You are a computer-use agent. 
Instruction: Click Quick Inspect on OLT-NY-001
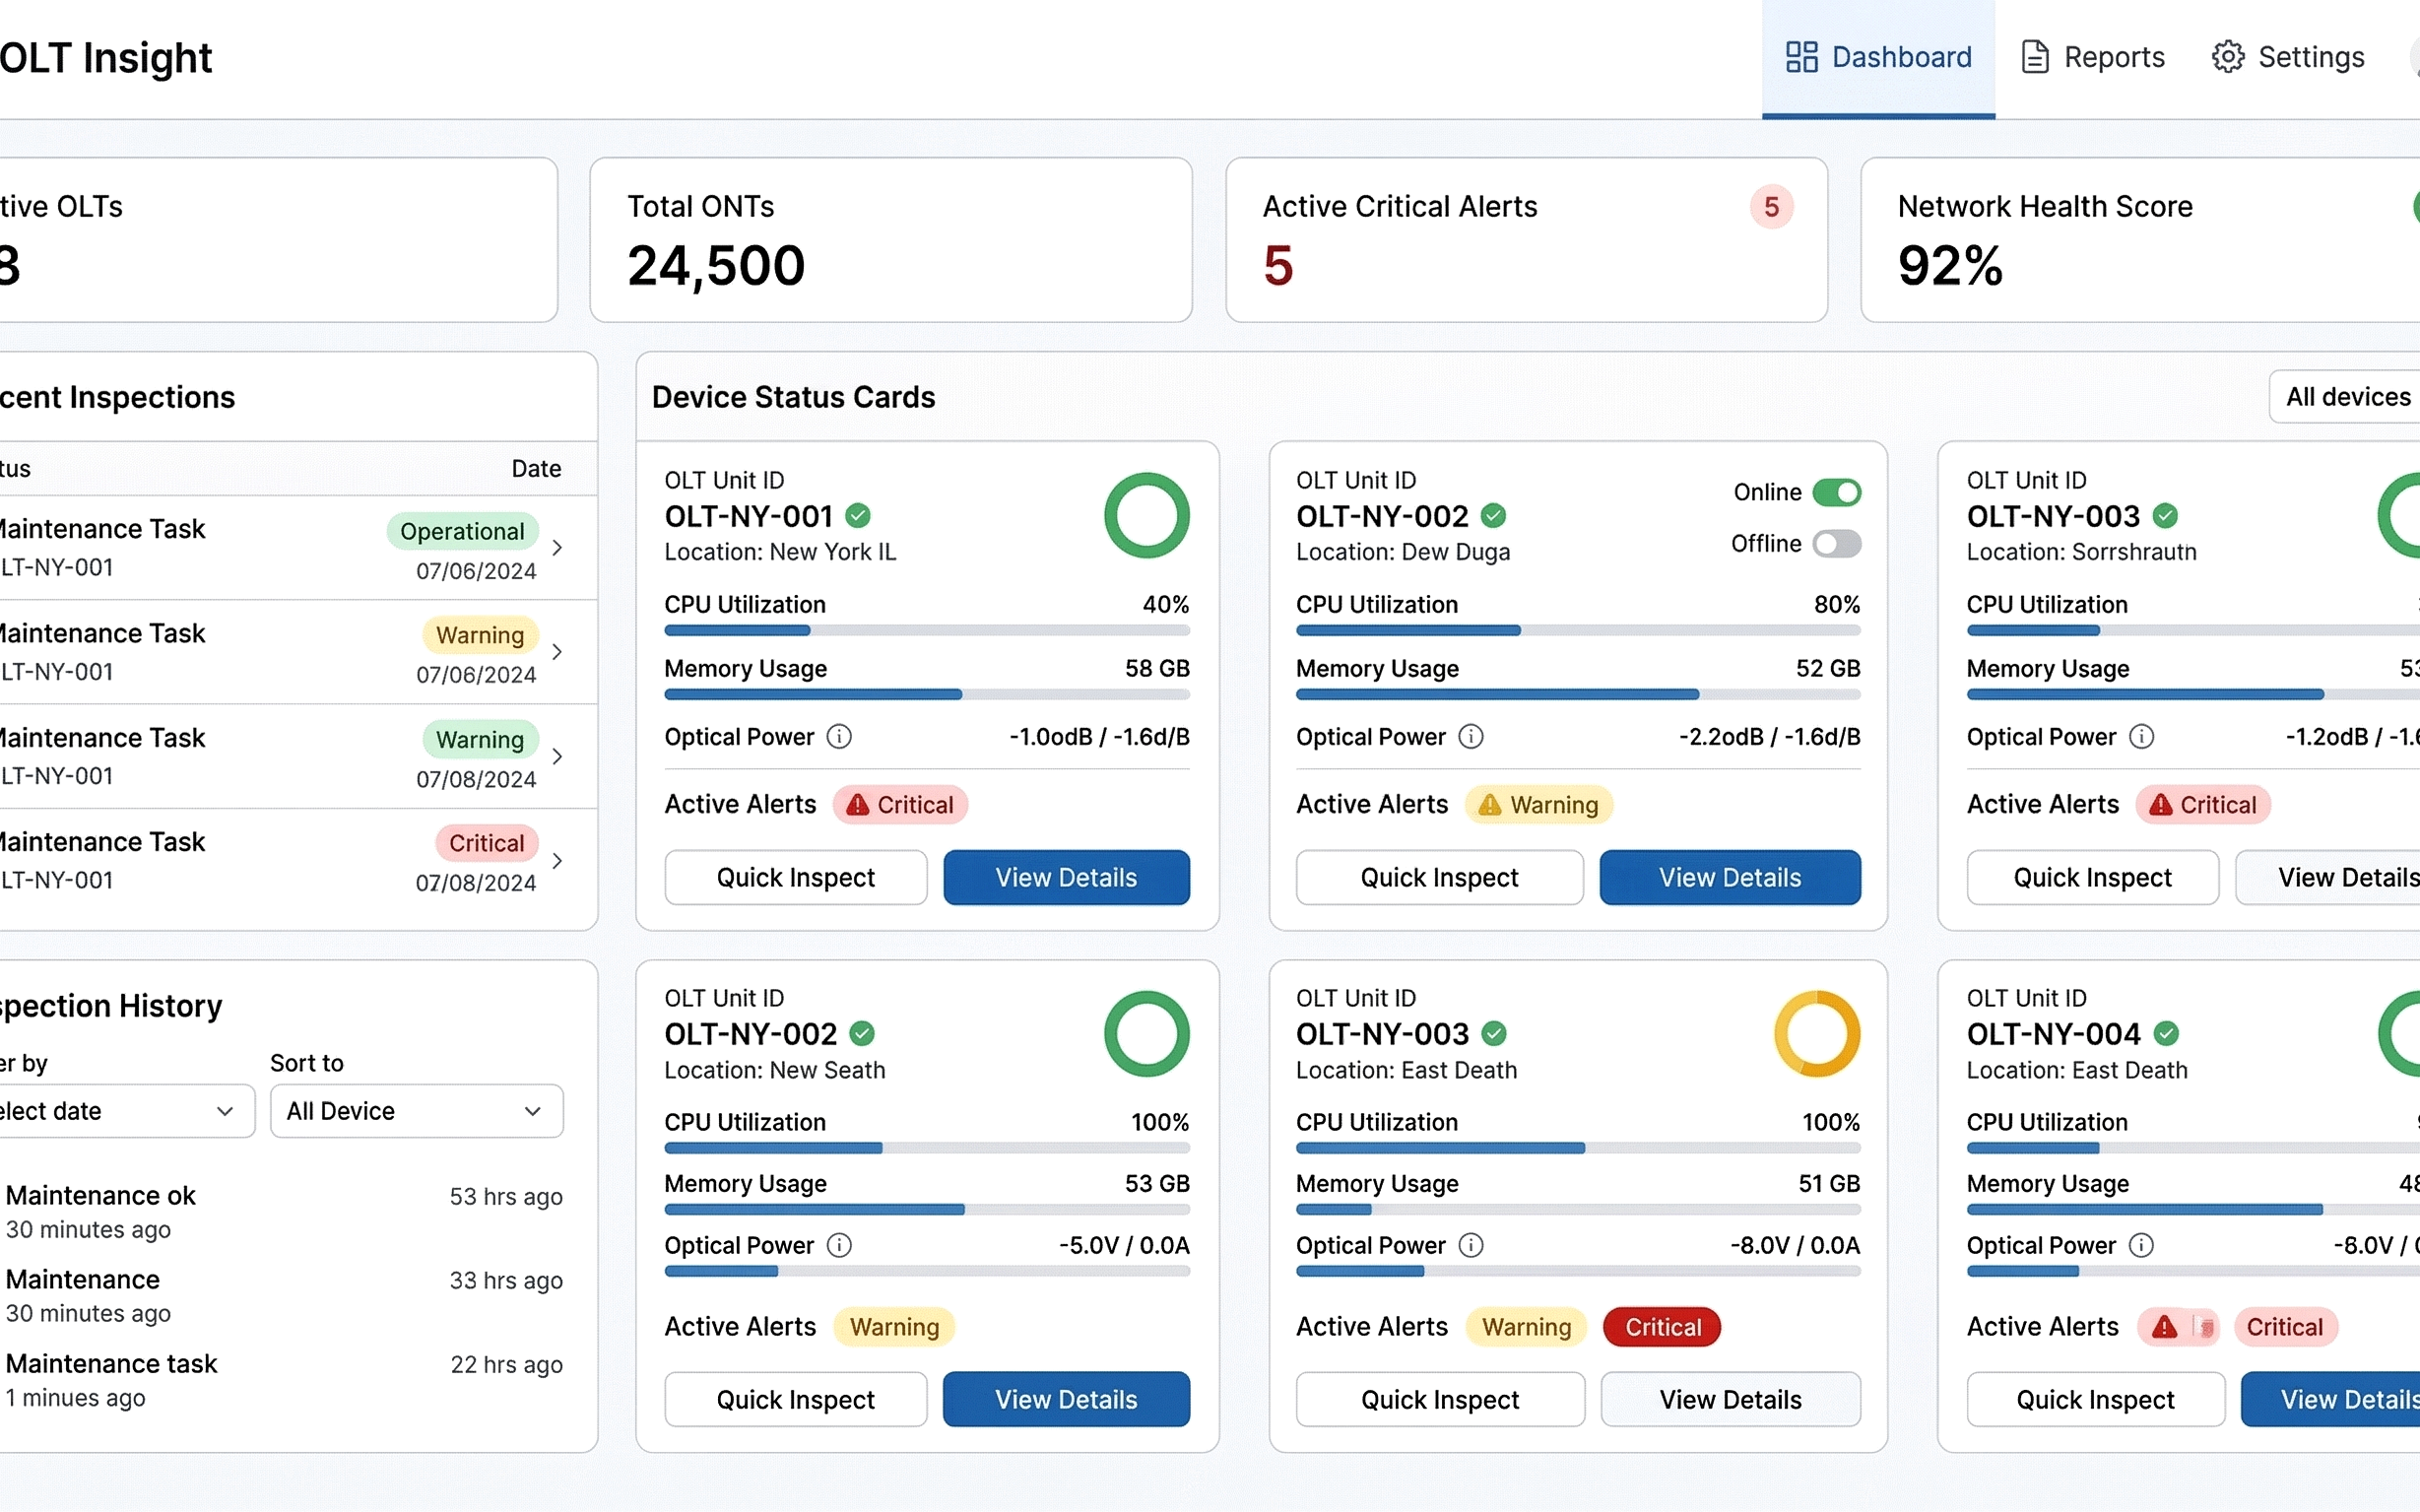coord(795,877)
